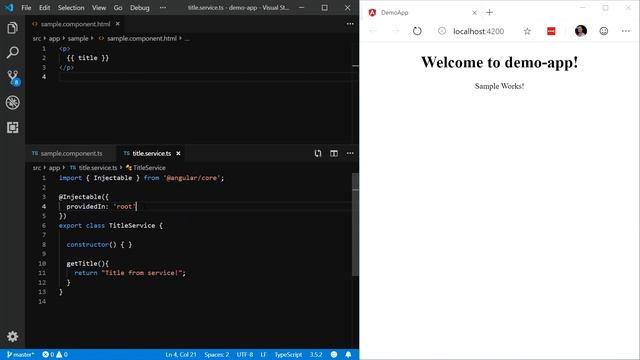The image size is (640, 360).
Task: Change end of line via LF
Action: 263,354
